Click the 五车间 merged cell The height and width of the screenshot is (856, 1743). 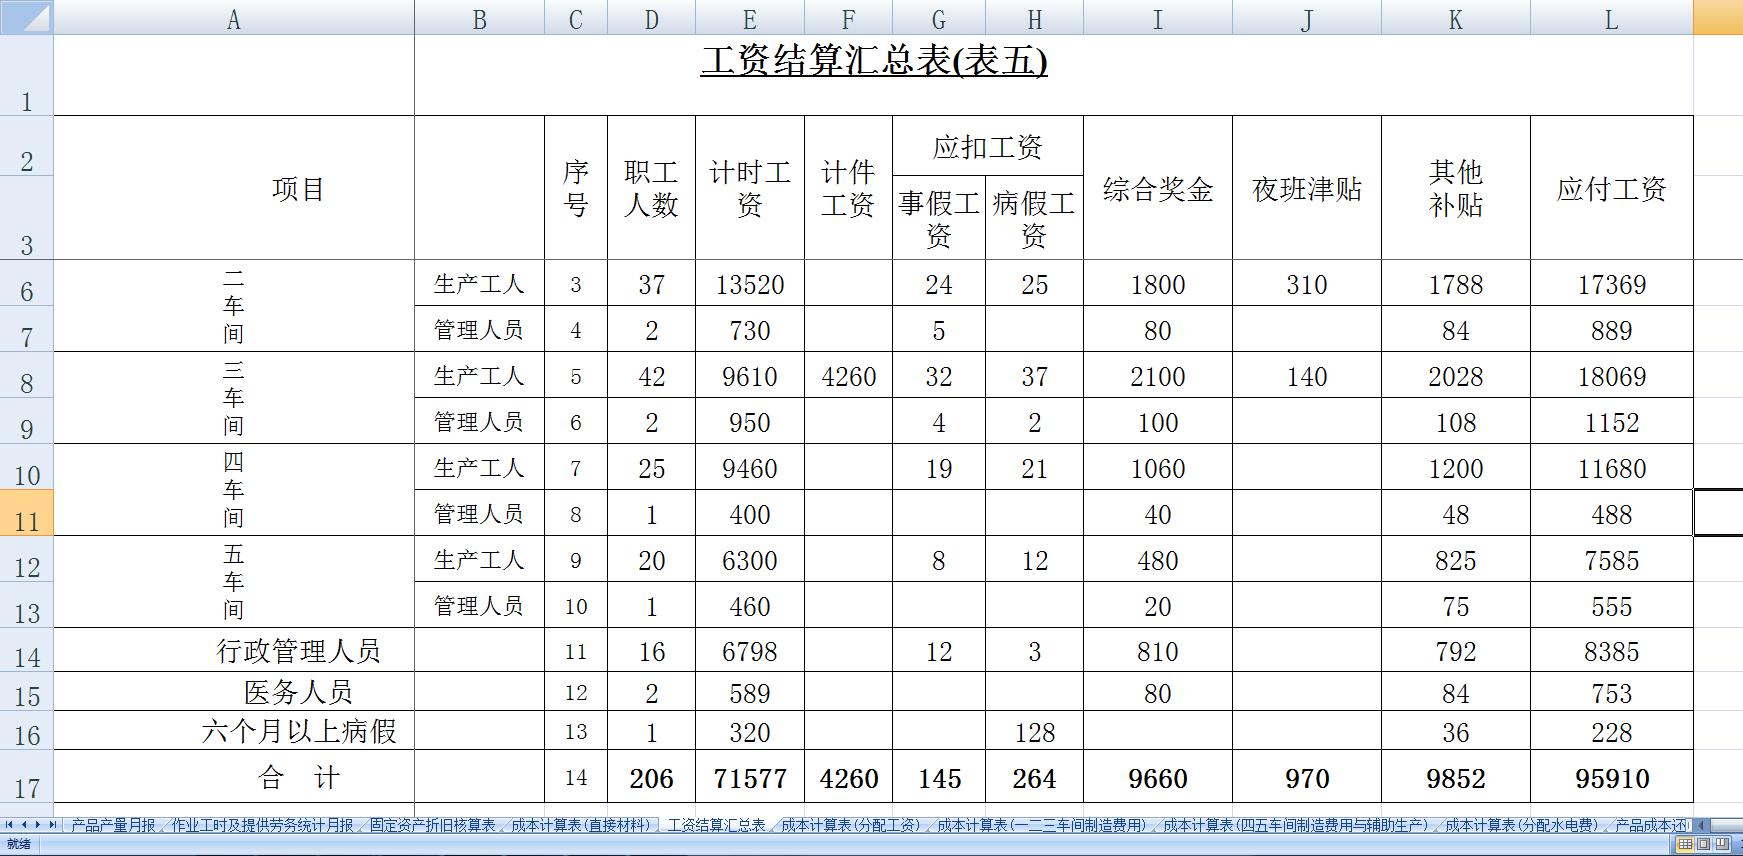[x=234, y=582]
